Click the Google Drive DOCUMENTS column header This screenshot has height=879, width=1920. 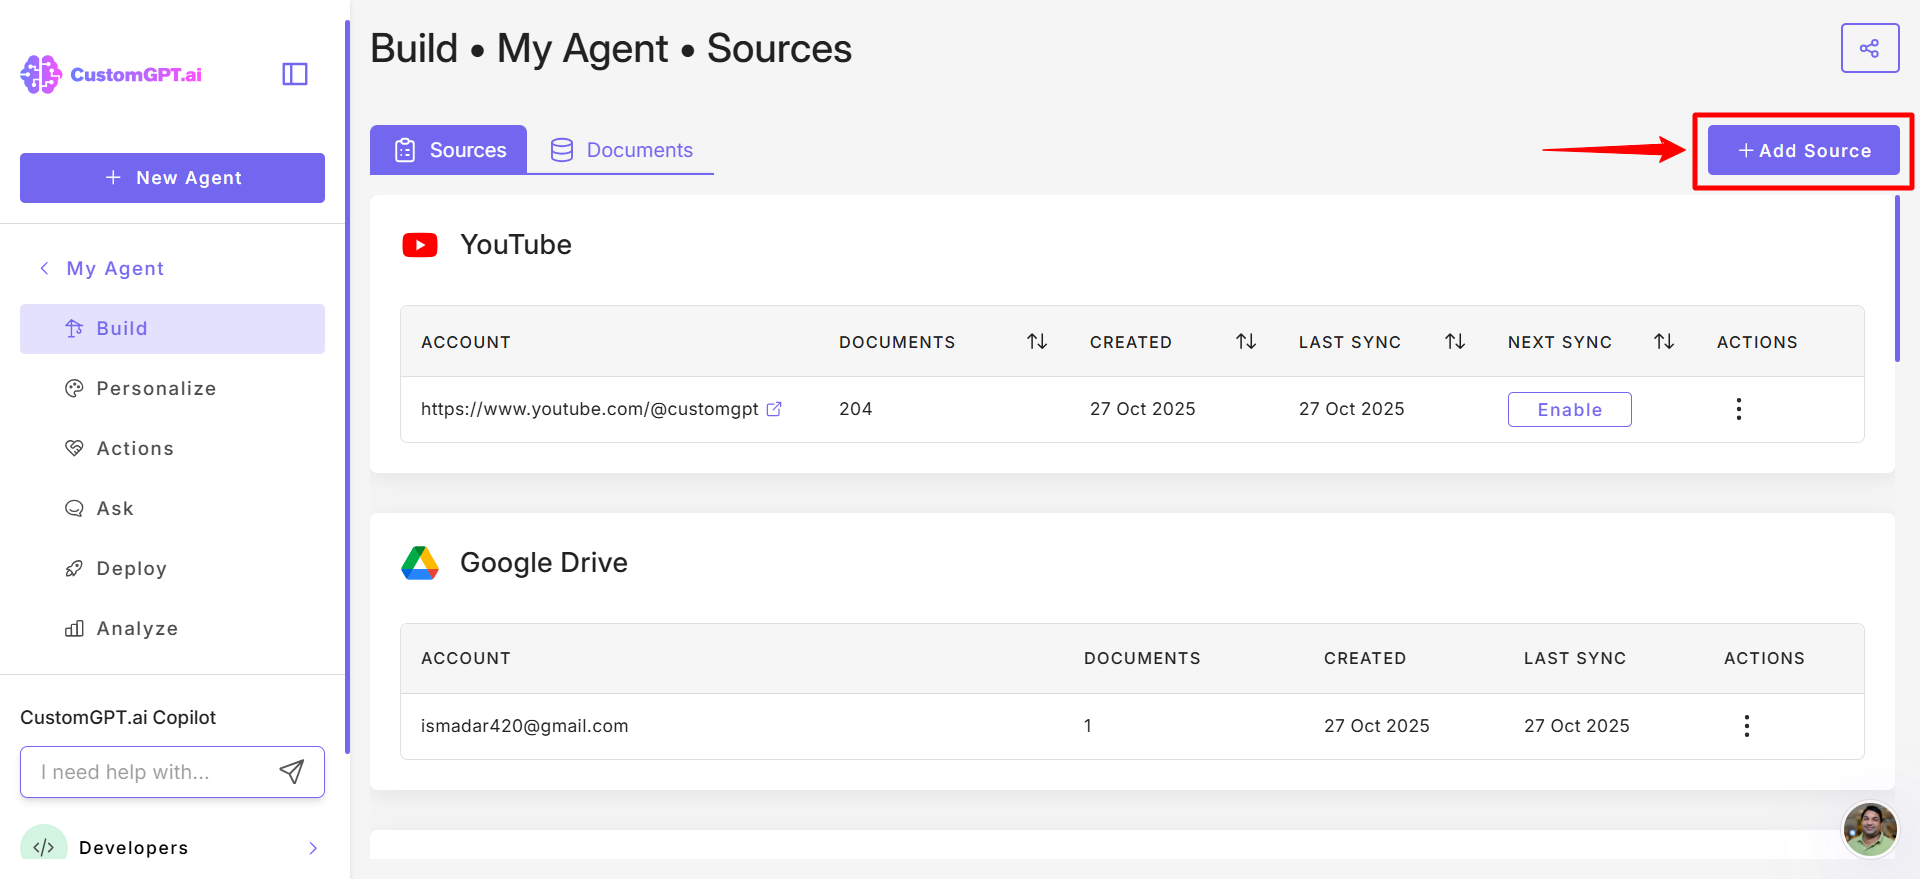pyautogui.click(x=1142, y=658)
